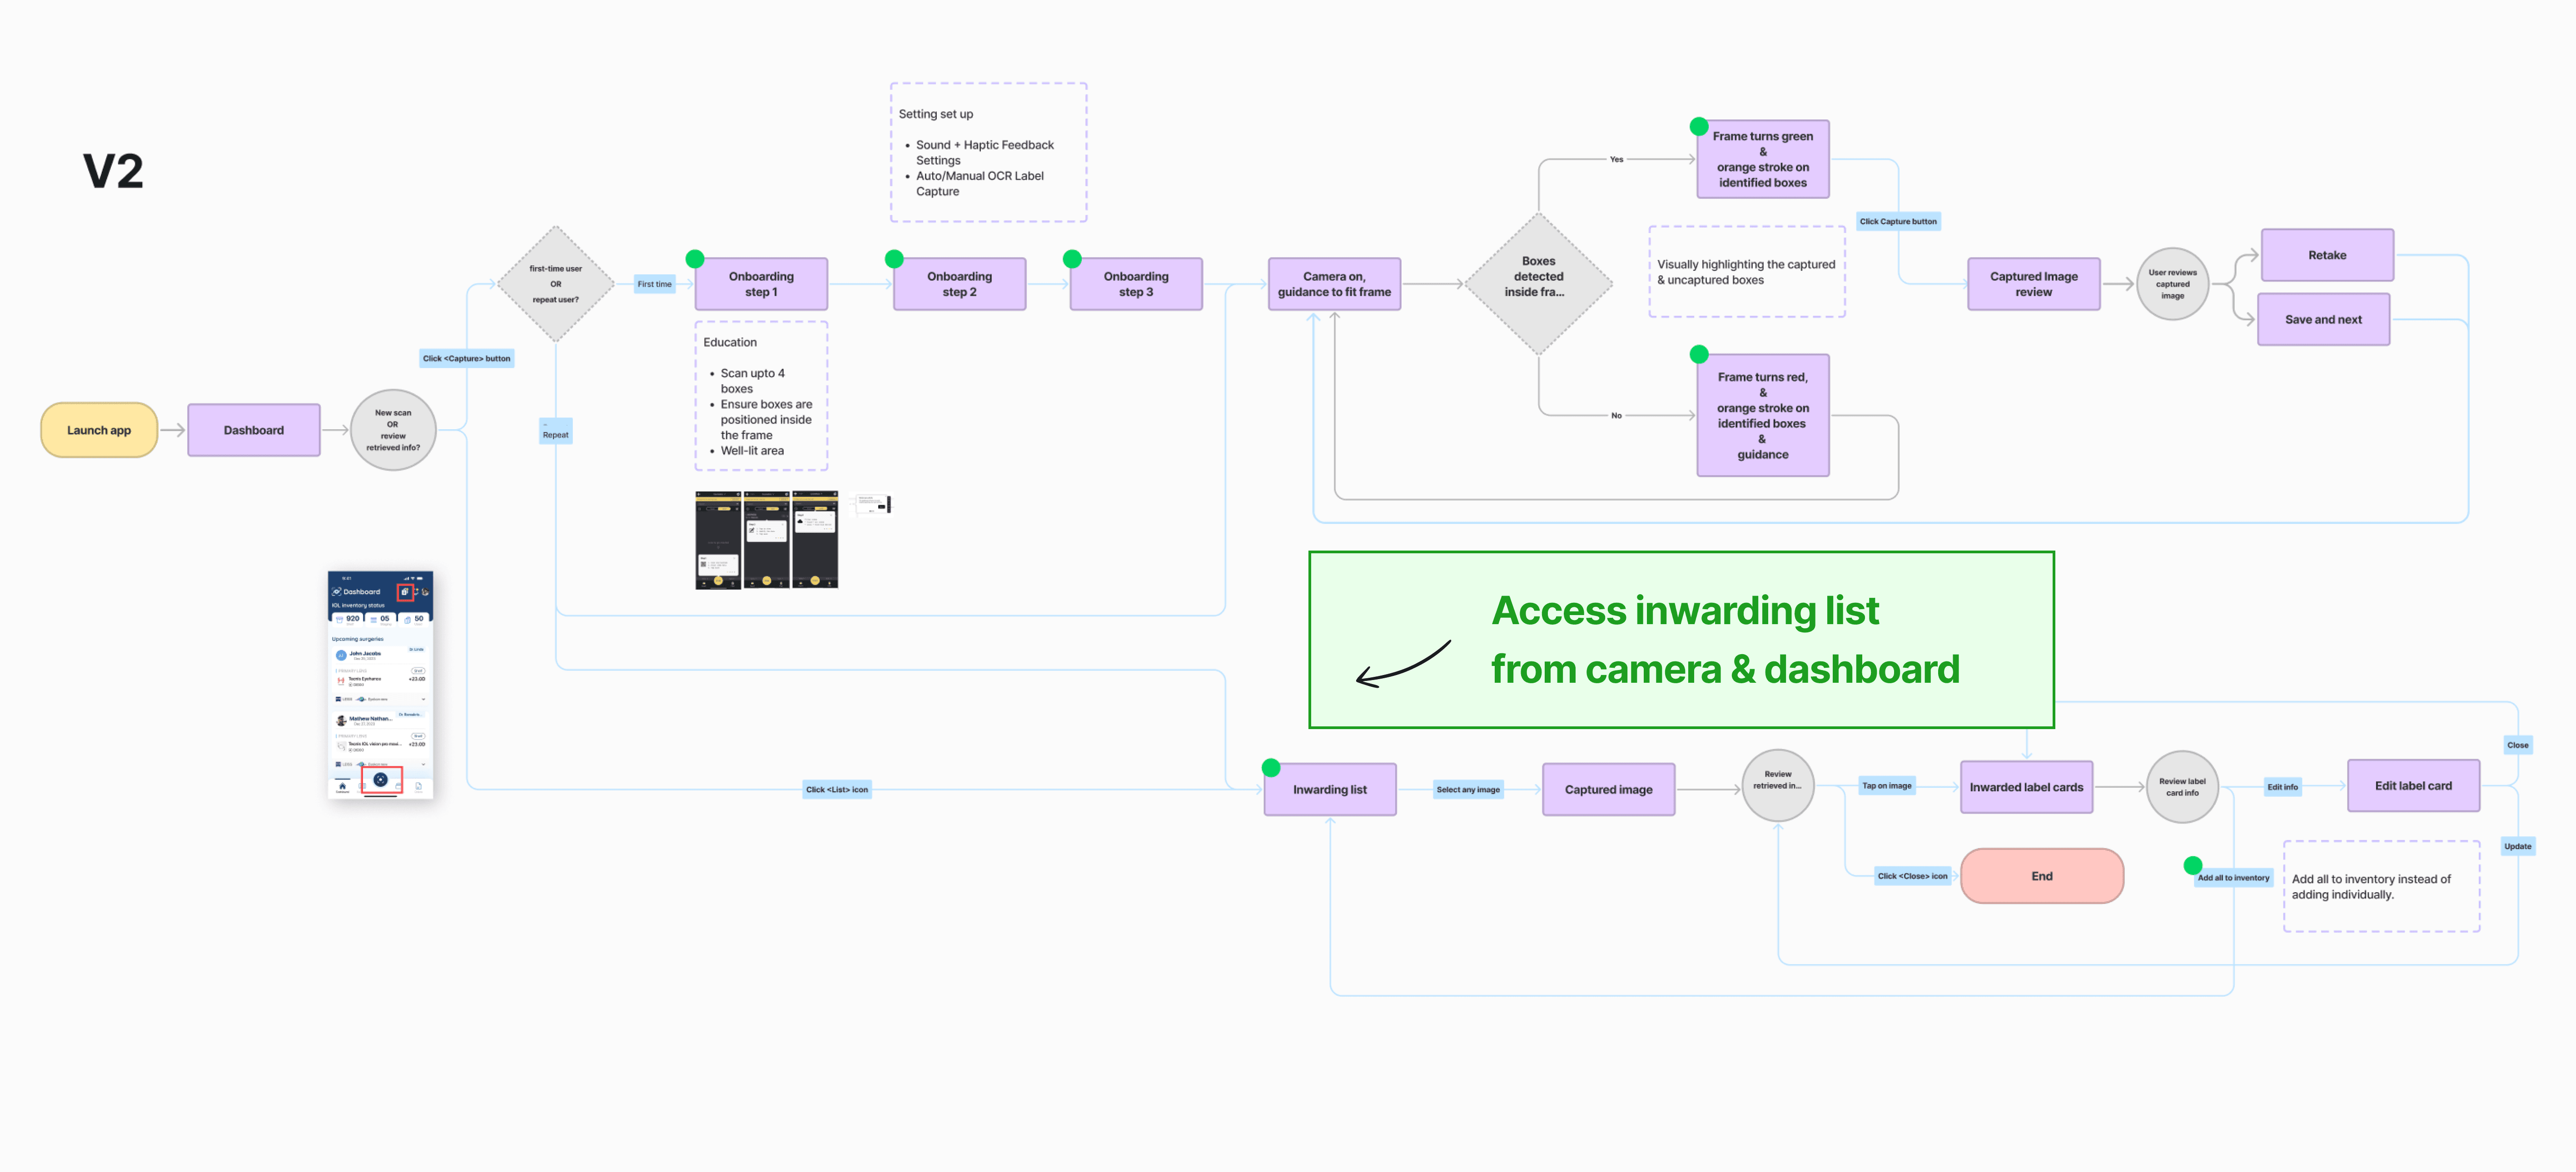
Task: Click the 'Click <List> icon' connector label
Action: [x=837, y=789]
